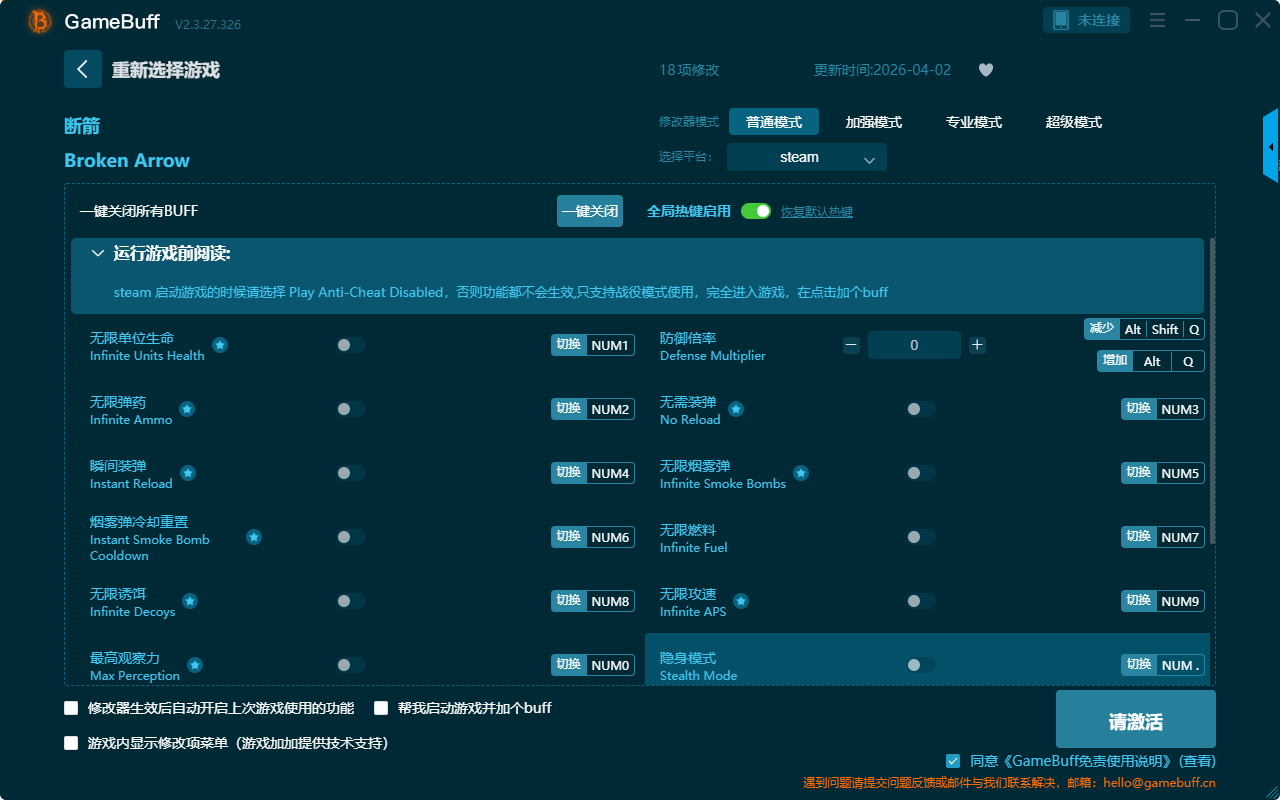Click the restore default hotkeys link
Image resolution: width=1280 pixels, height=800 pixels.
(x=816, y=212)
